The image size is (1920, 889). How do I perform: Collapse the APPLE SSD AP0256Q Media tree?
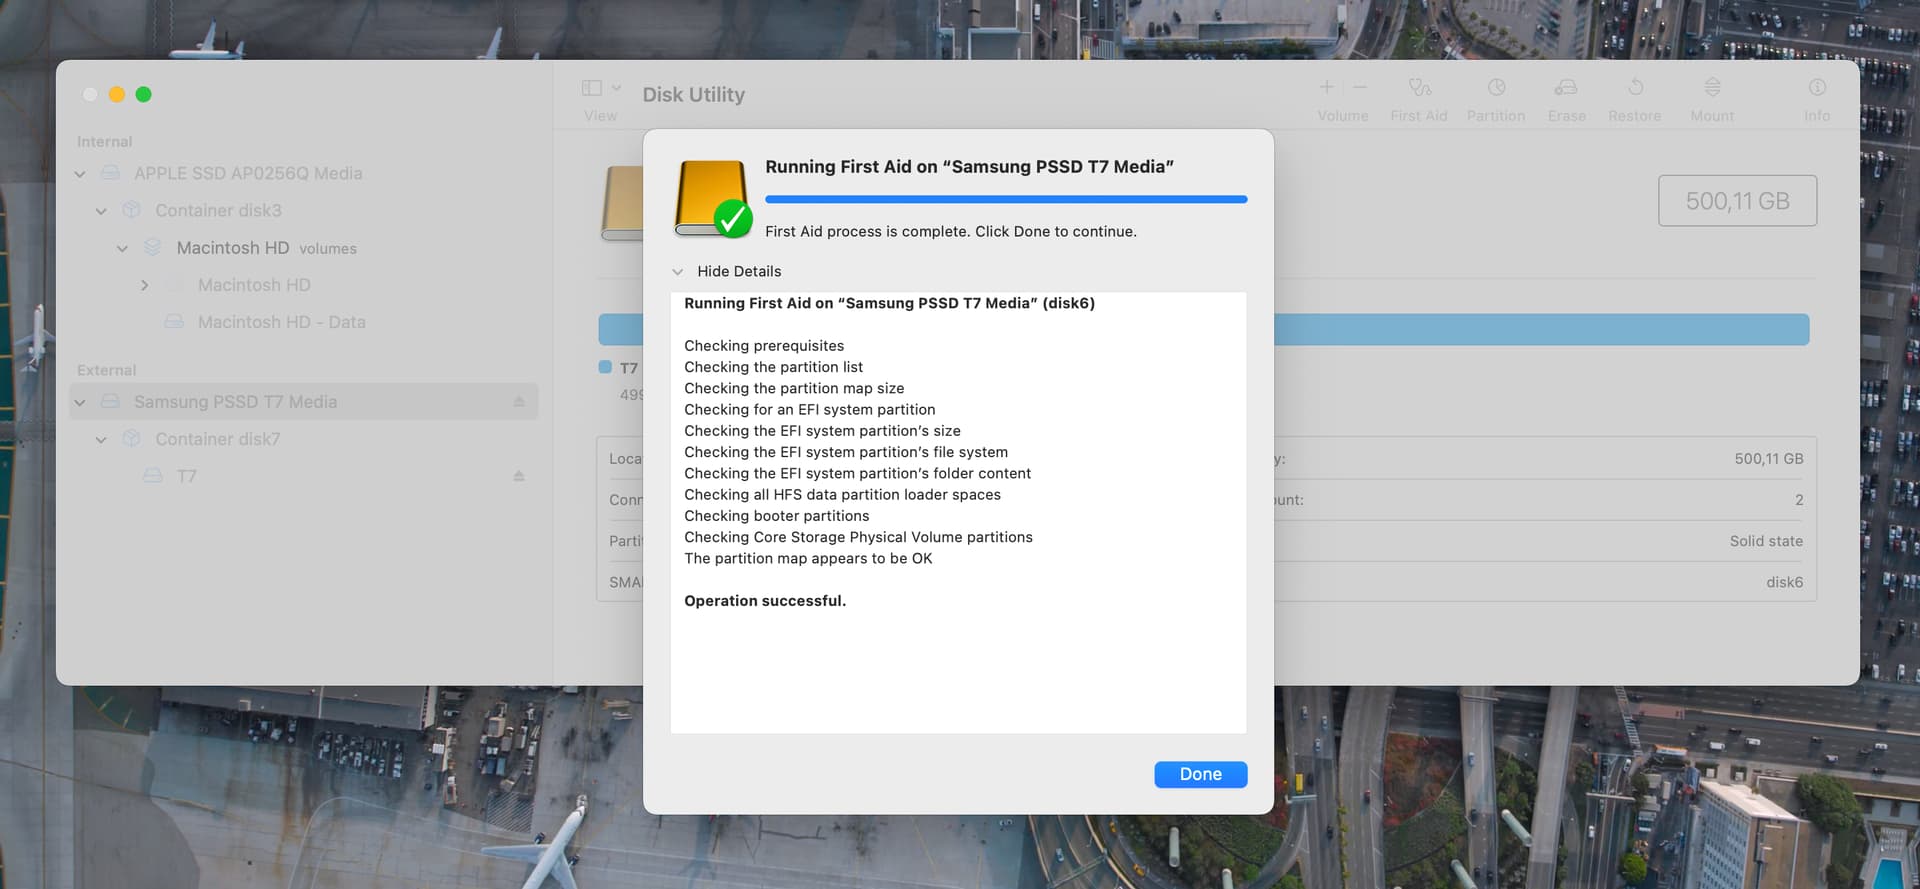coord(80,174)
